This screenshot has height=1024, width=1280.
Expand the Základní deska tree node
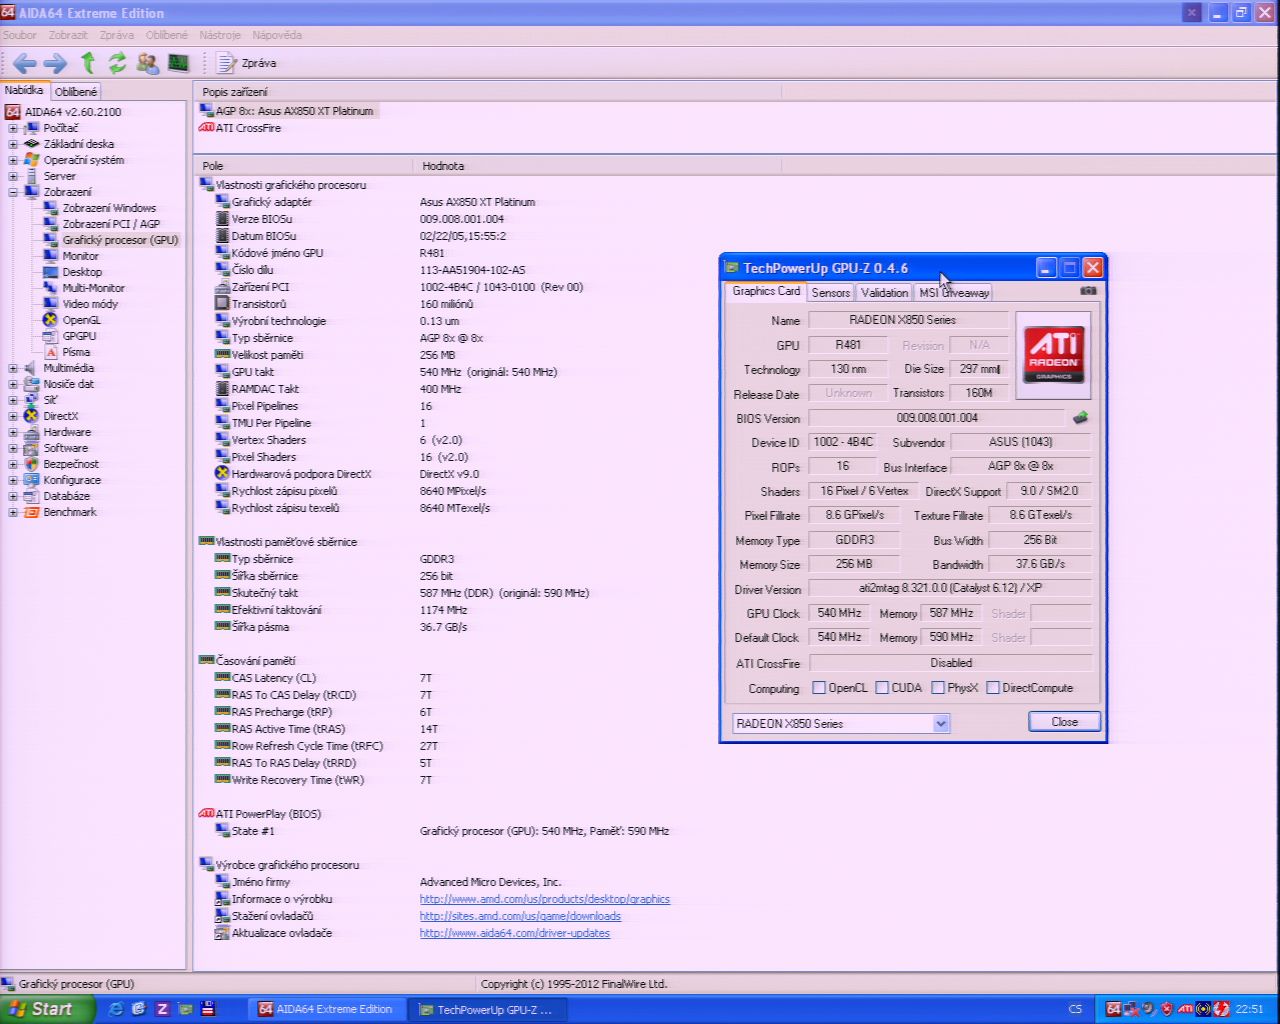coord(13,144)
